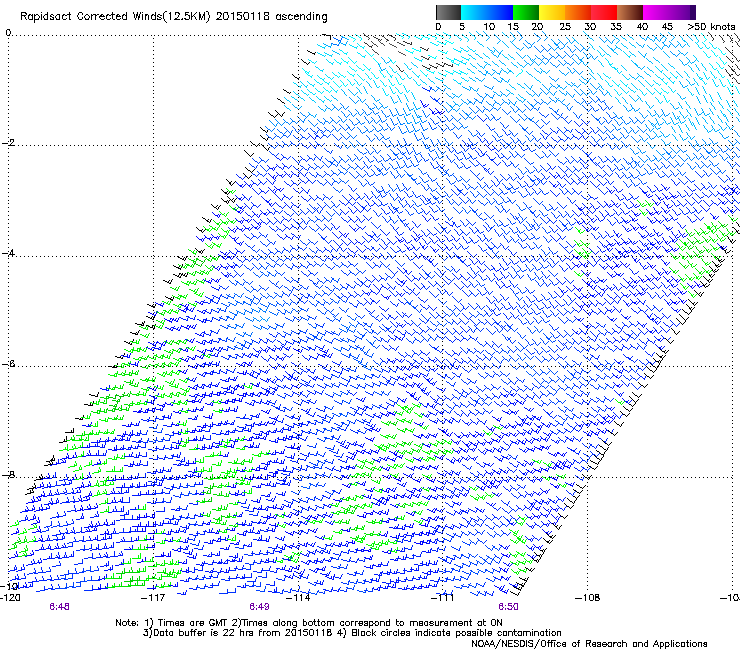Click the red 30-35 knots legend swatch
This screenshot has width=740, height=650.
click(604, 12)
